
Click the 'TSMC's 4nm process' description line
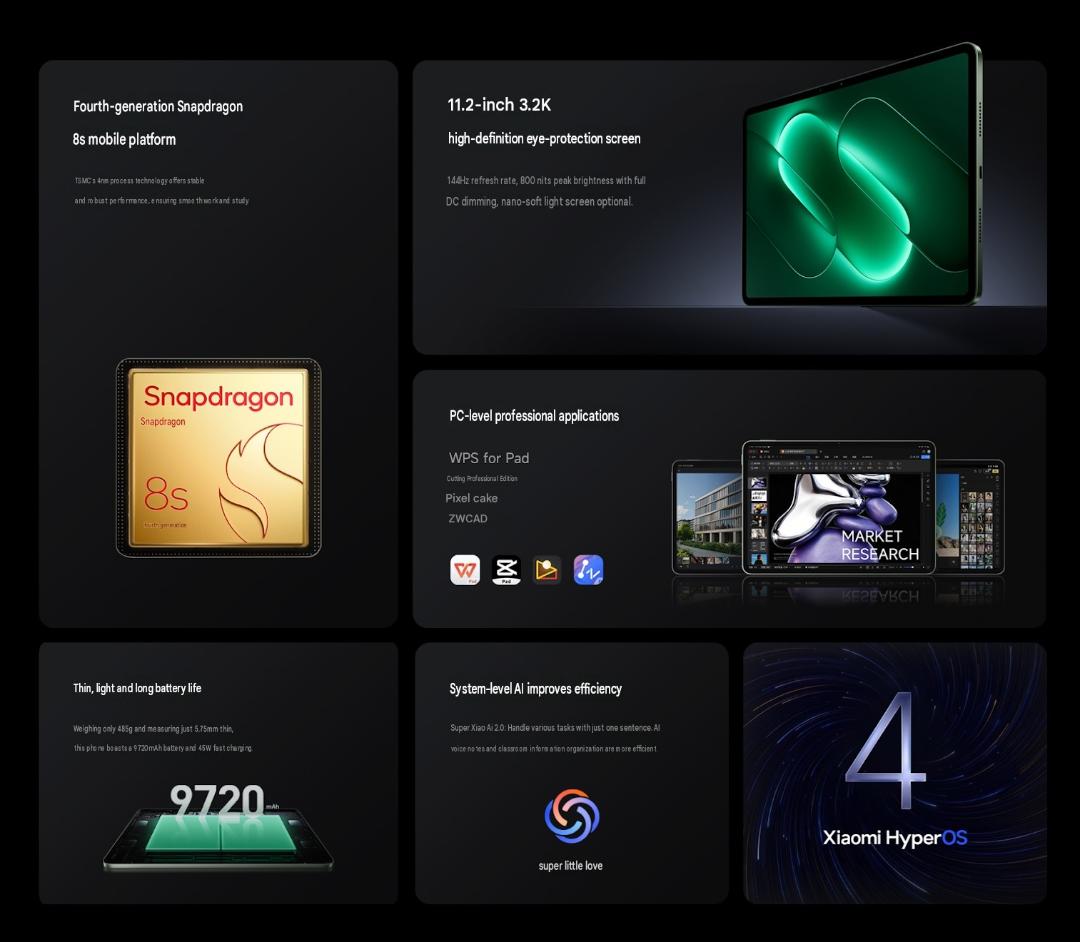(x=139, y=180)
